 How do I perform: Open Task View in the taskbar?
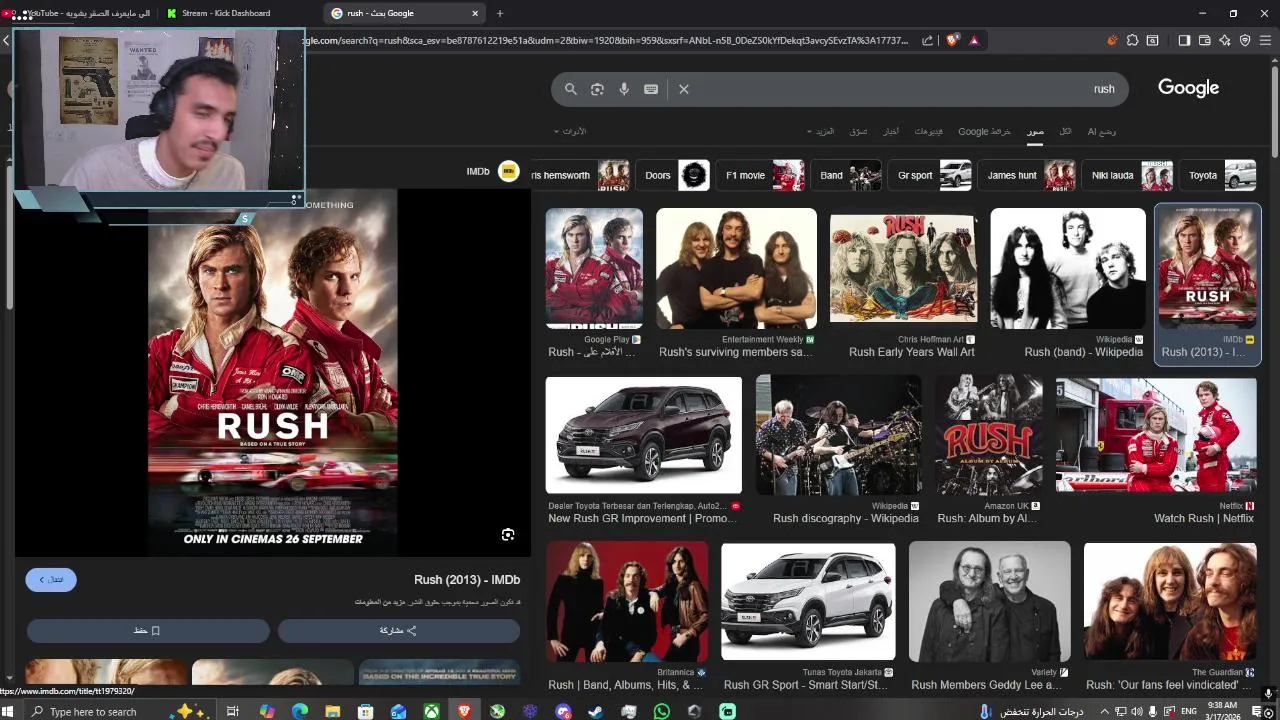tap(232, 712)
